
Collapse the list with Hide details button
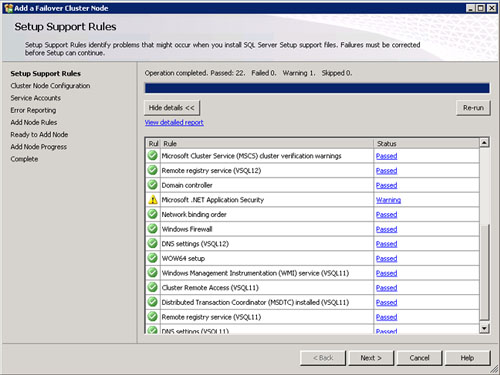click(x=172, y=108)
